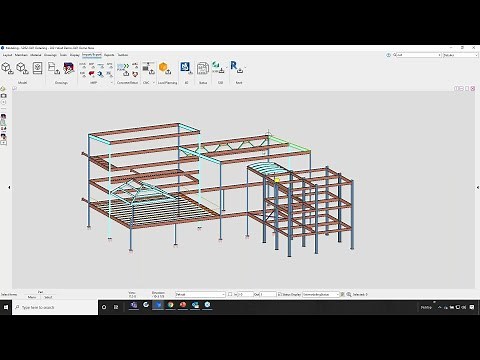Close the model view with the red X
Viewport: 480px width, 360px height.
coord(473,88)
